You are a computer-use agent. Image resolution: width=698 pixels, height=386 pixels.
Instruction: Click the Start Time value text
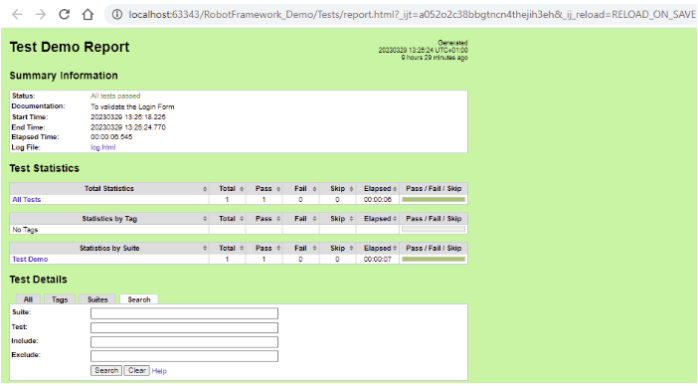click(x=128, y=117)
